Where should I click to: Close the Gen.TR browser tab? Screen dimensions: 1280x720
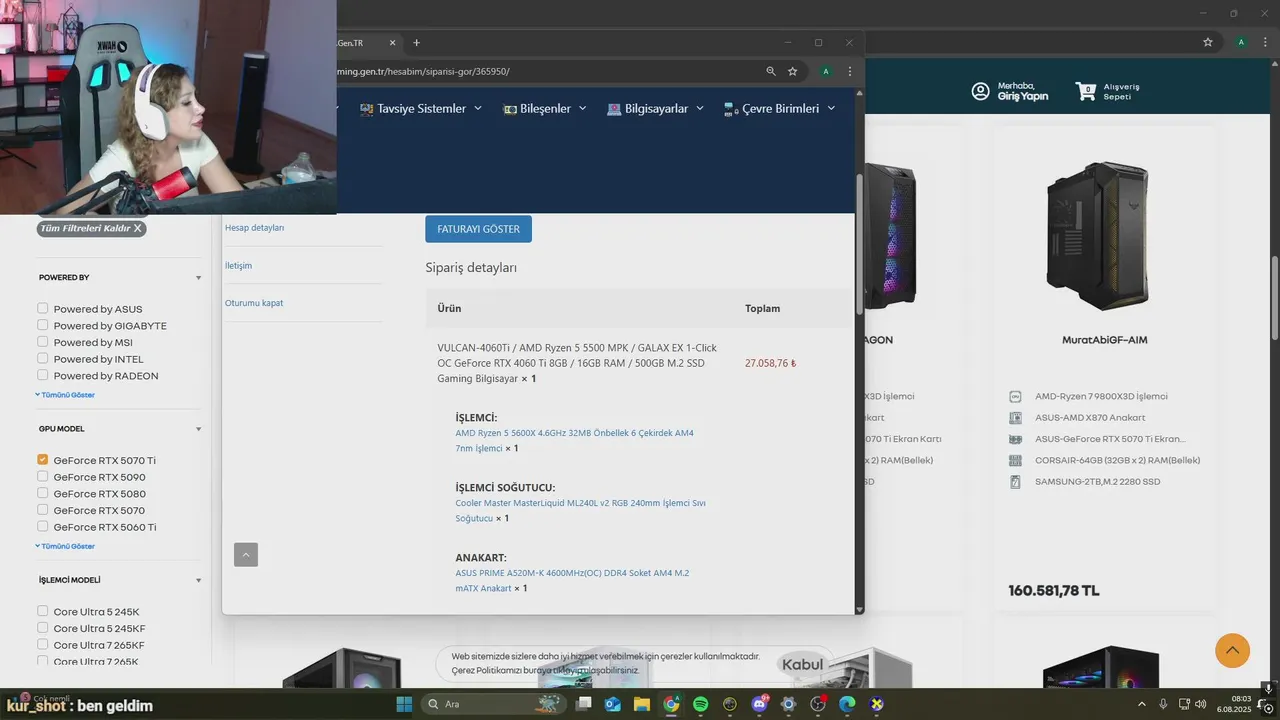(393, 43)
